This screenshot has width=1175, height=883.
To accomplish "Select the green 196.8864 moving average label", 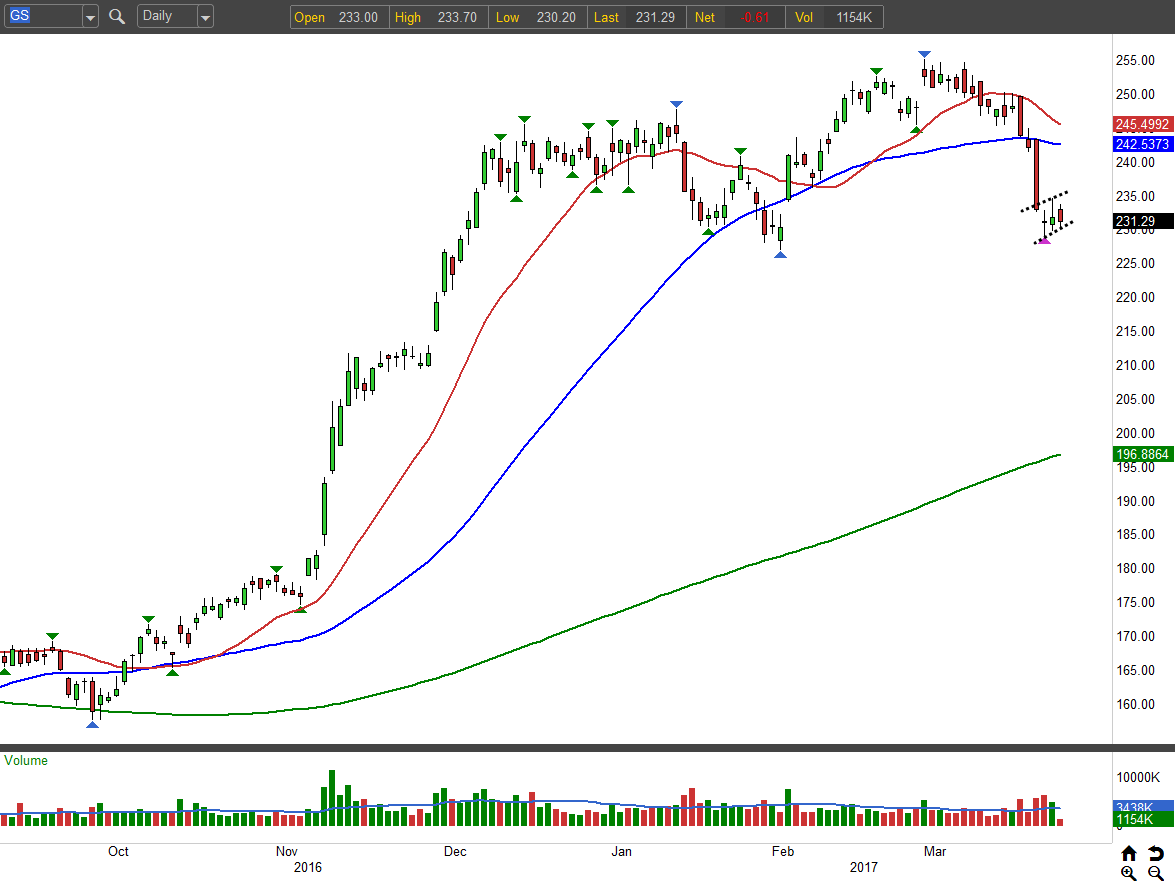I will click(x=1142, y=454).
